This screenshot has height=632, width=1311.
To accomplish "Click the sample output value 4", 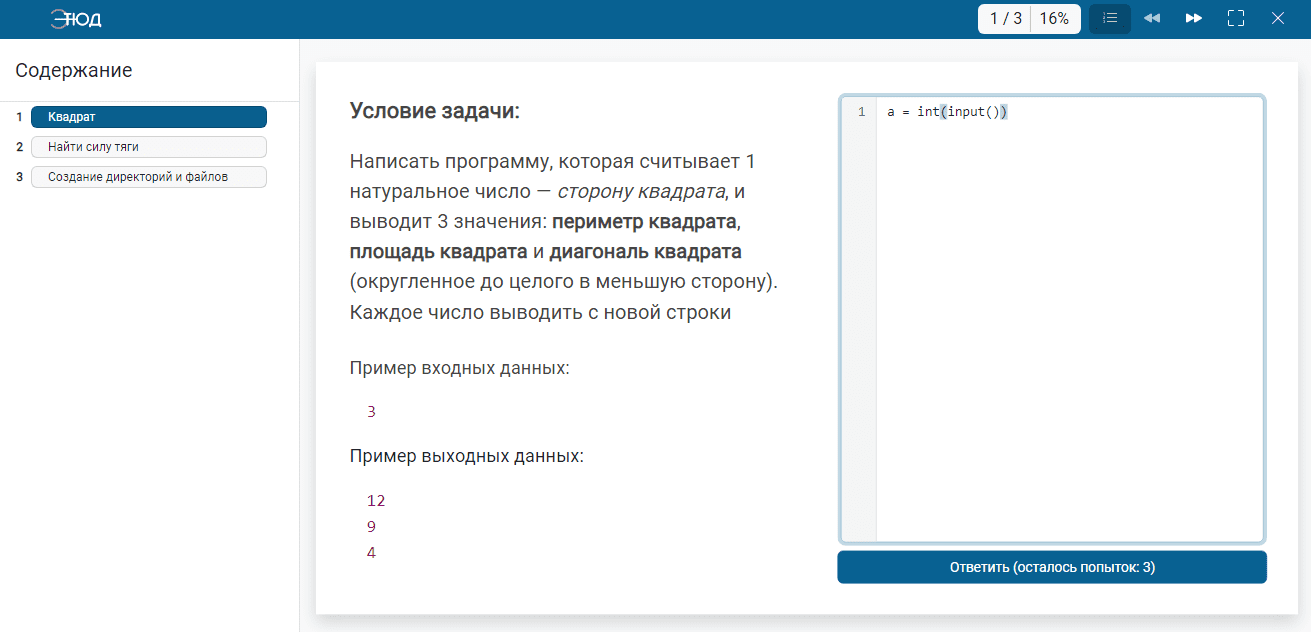I will click(x=371, y=552).
